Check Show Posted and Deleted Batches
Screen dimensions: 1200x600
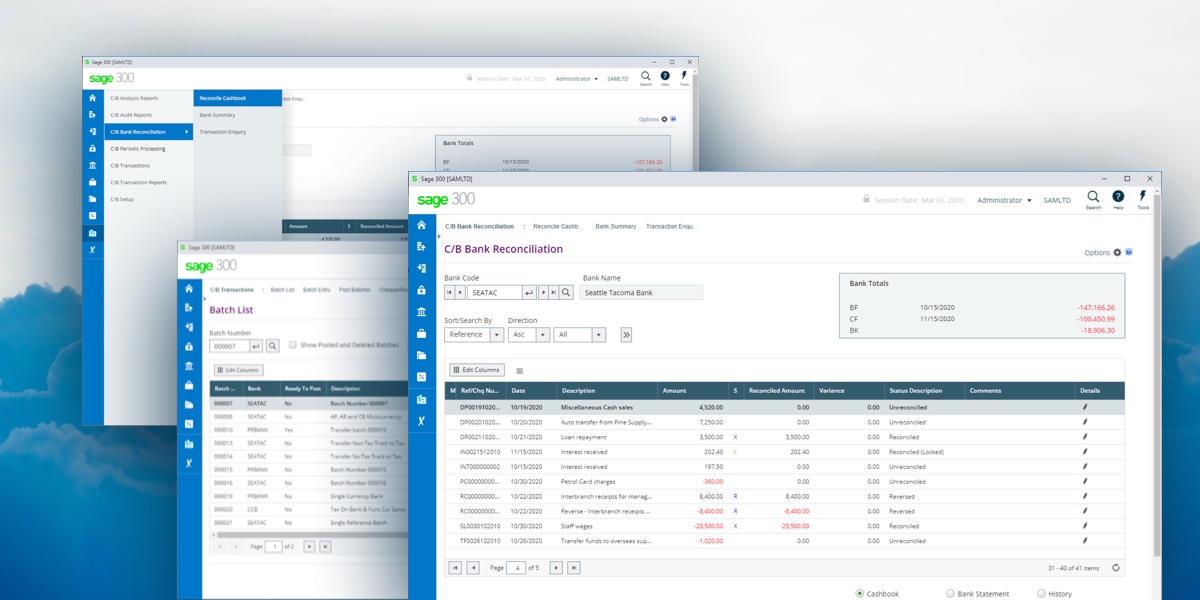[293, 345]
